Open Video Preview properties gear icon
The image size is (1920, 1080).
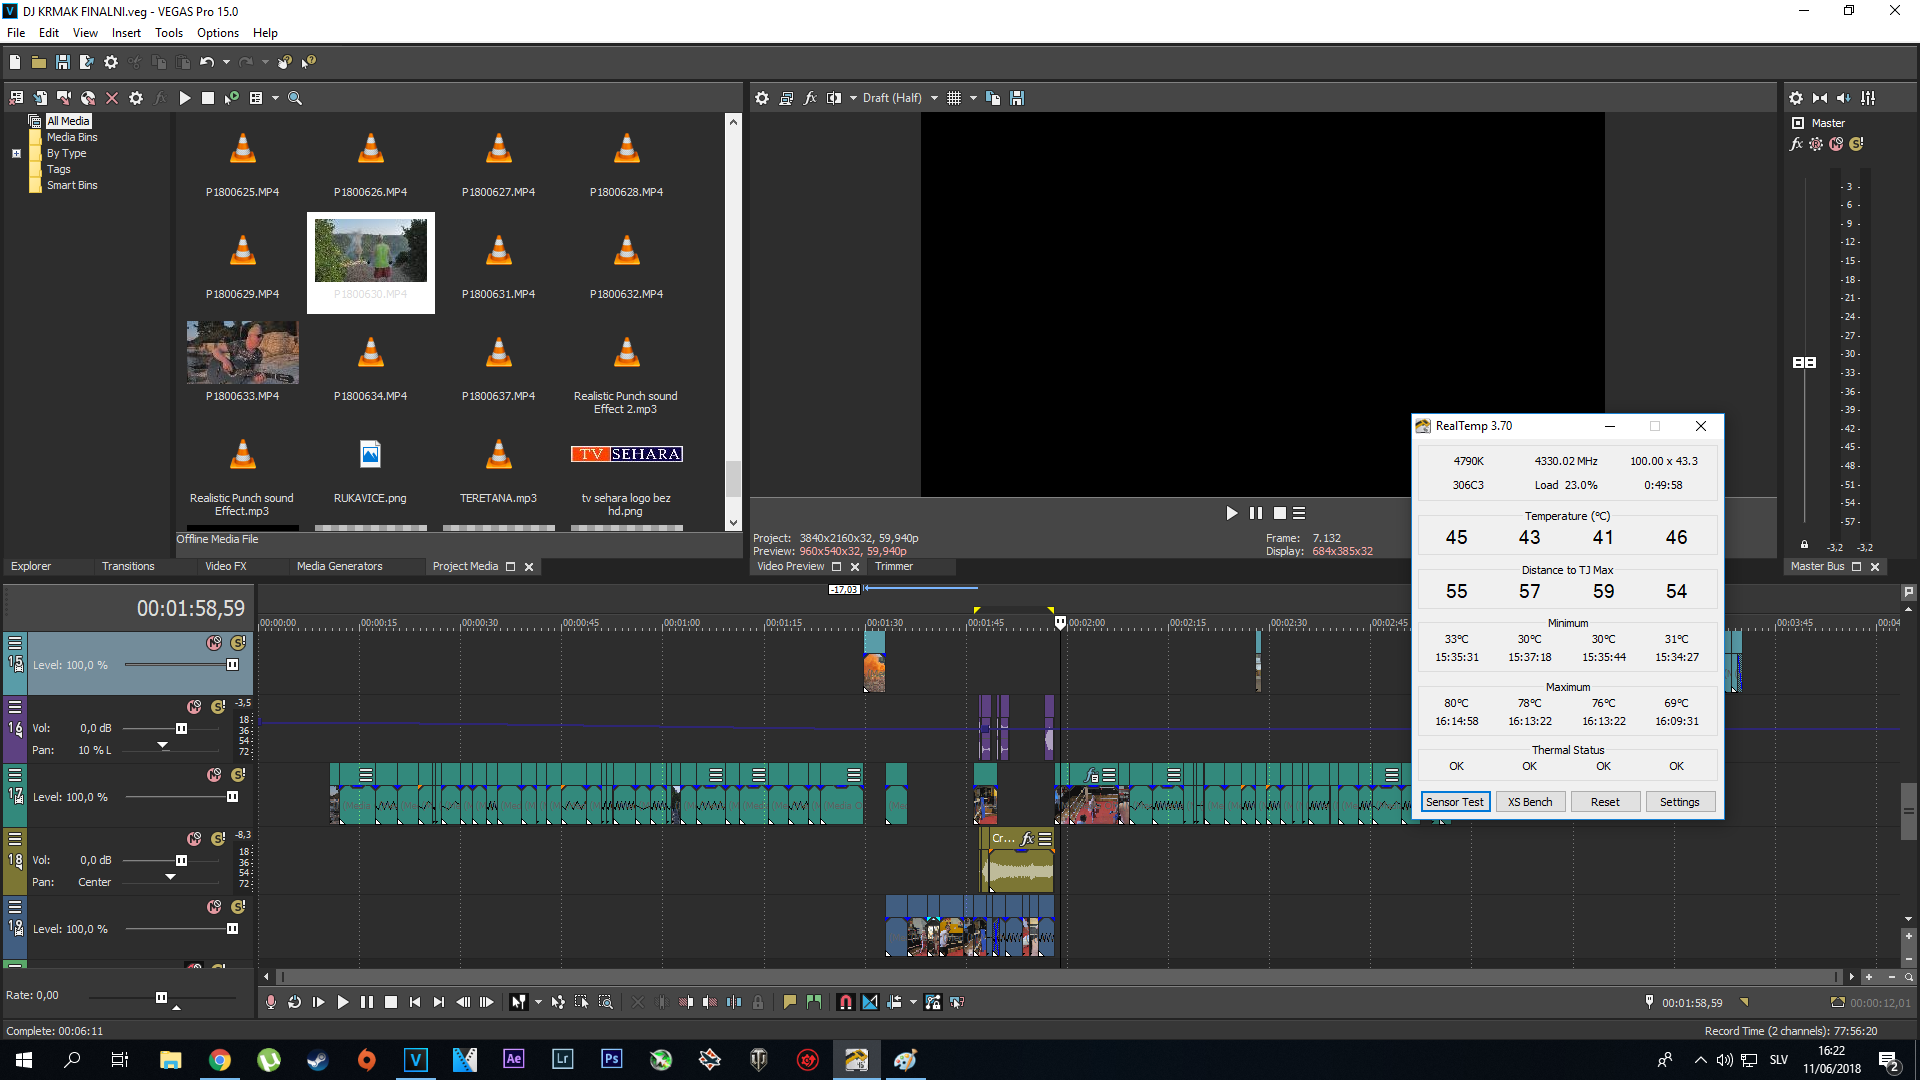(x=762, y=98)
